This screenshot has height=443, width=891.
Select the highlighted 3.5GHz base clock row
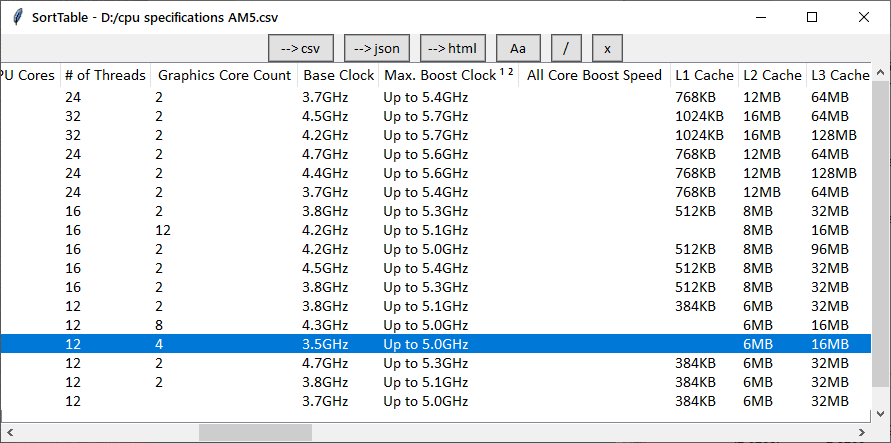[325, 344]
